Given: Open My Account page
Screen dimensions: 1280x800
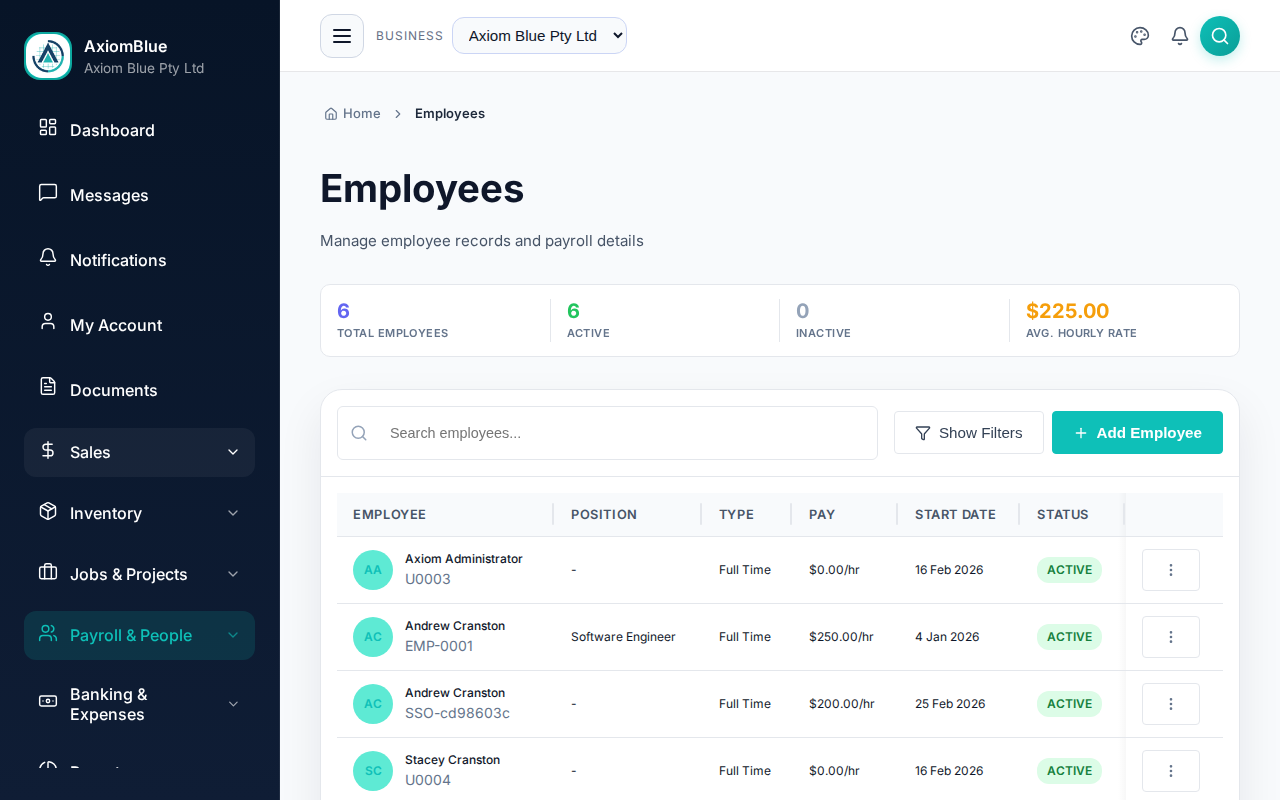Looking at the screenshot, I should (x=140, y=325).
